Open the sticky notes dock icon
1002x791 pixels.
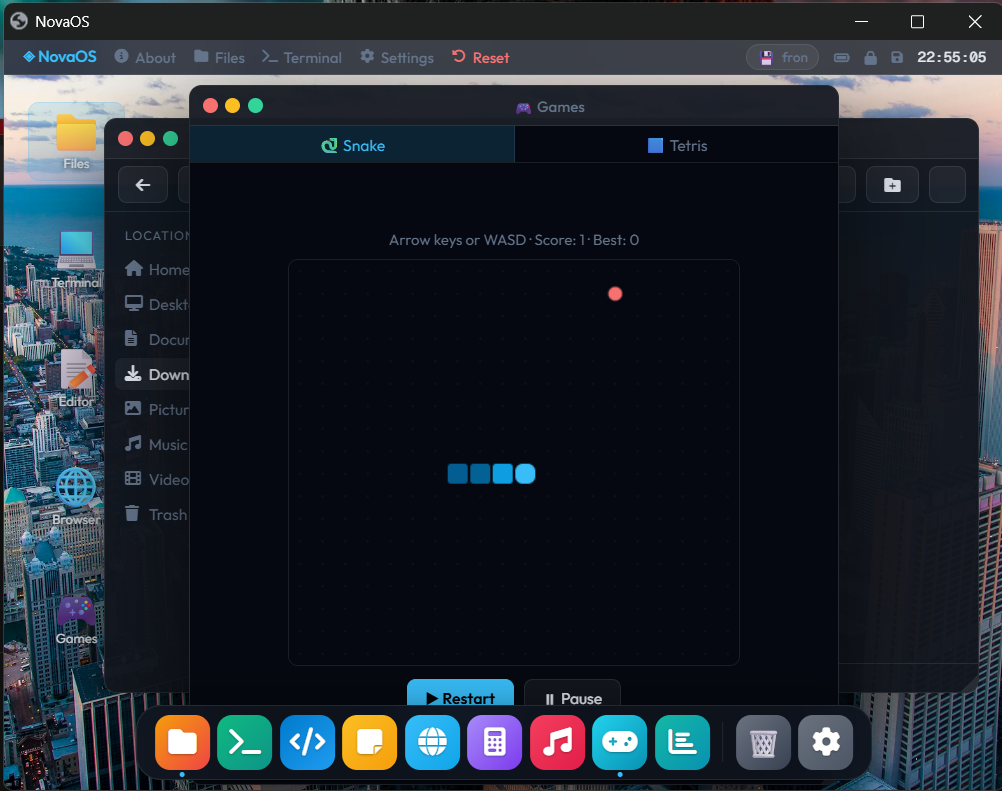click(x=369, y=742)
